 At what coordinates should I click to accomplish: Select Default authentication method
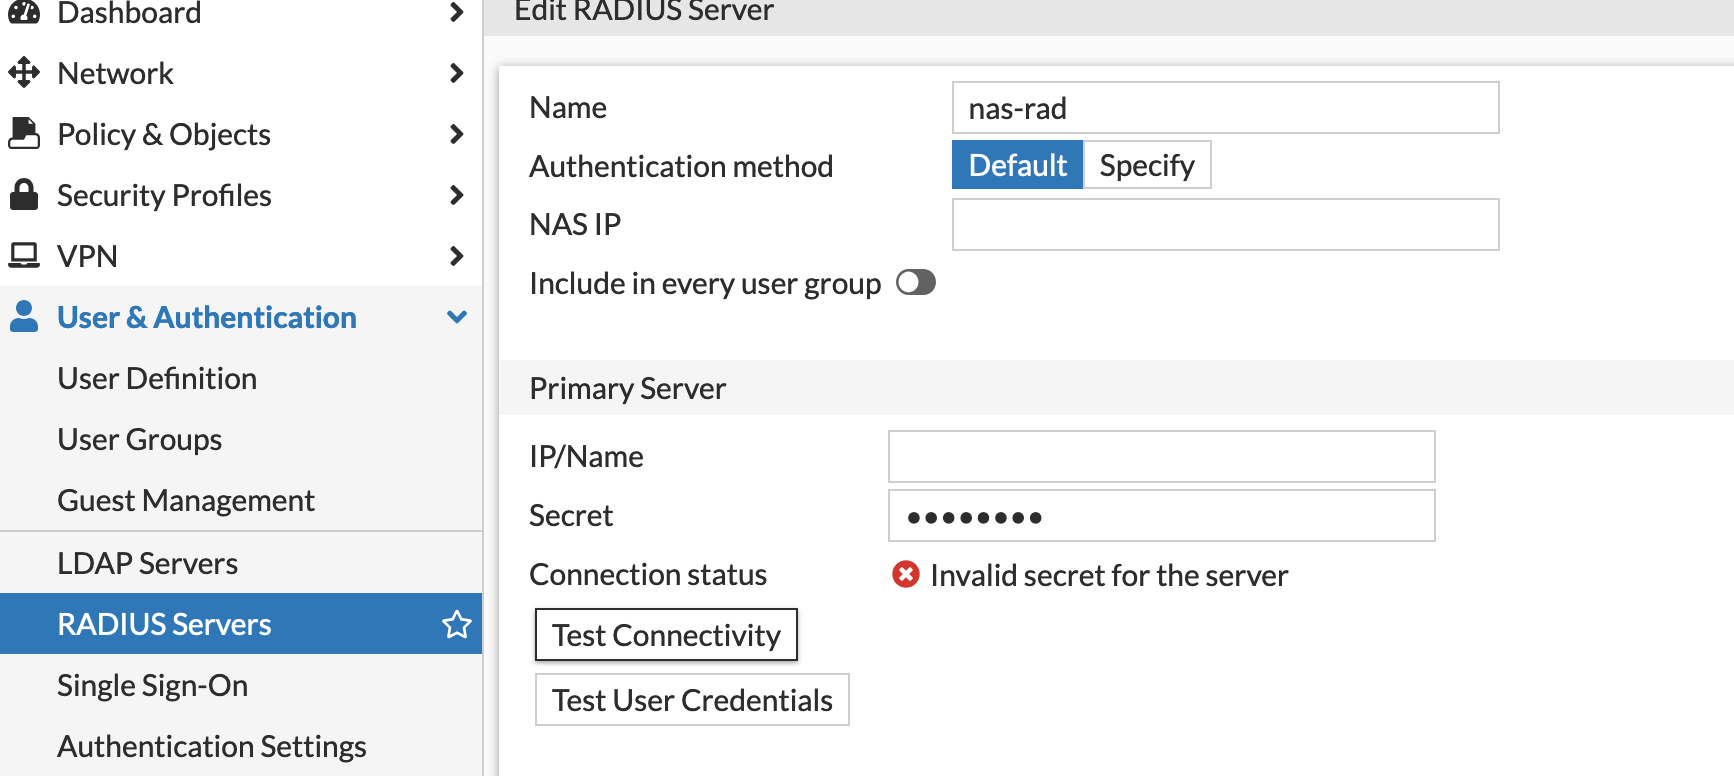1017,165
